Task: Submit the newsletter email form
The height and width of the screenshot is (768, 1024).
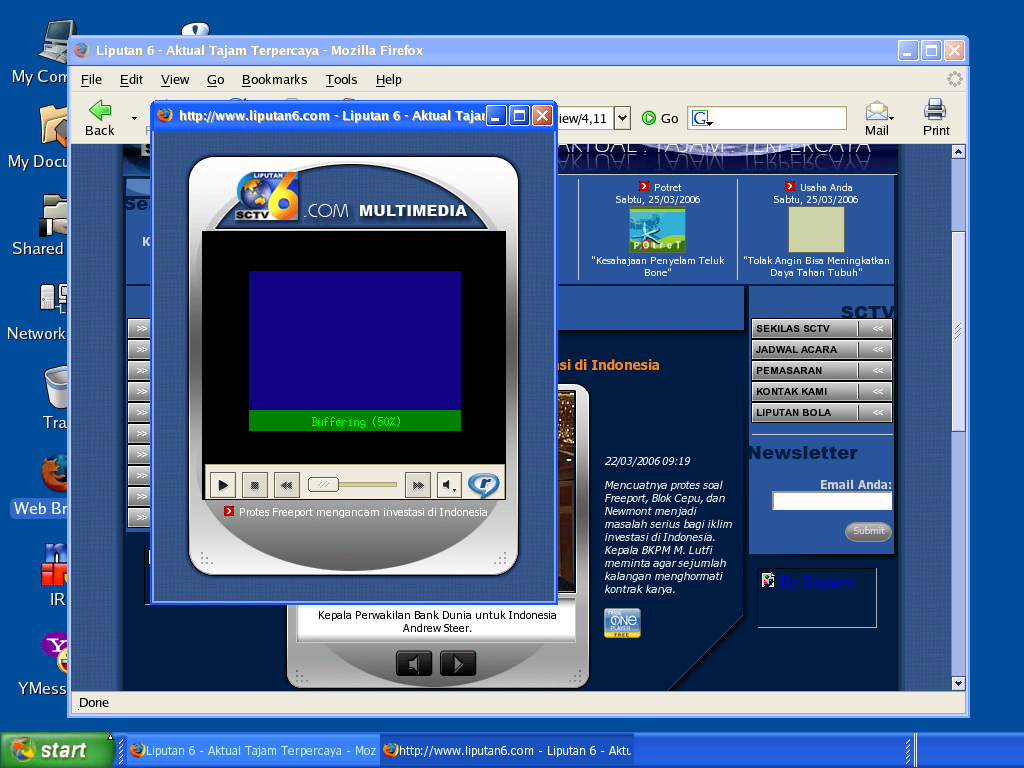Action: [x=868, y=531]
